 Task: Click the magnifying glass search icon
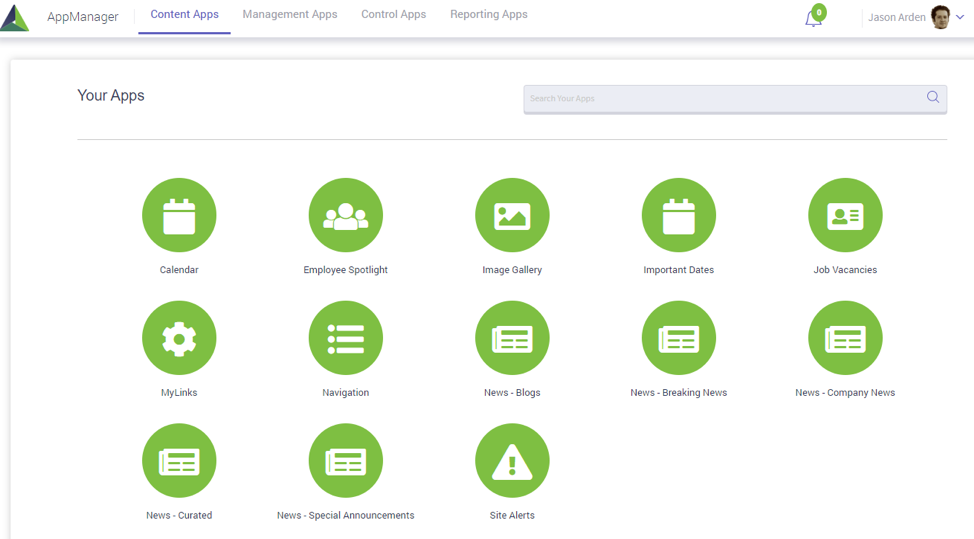coord(932,97)
